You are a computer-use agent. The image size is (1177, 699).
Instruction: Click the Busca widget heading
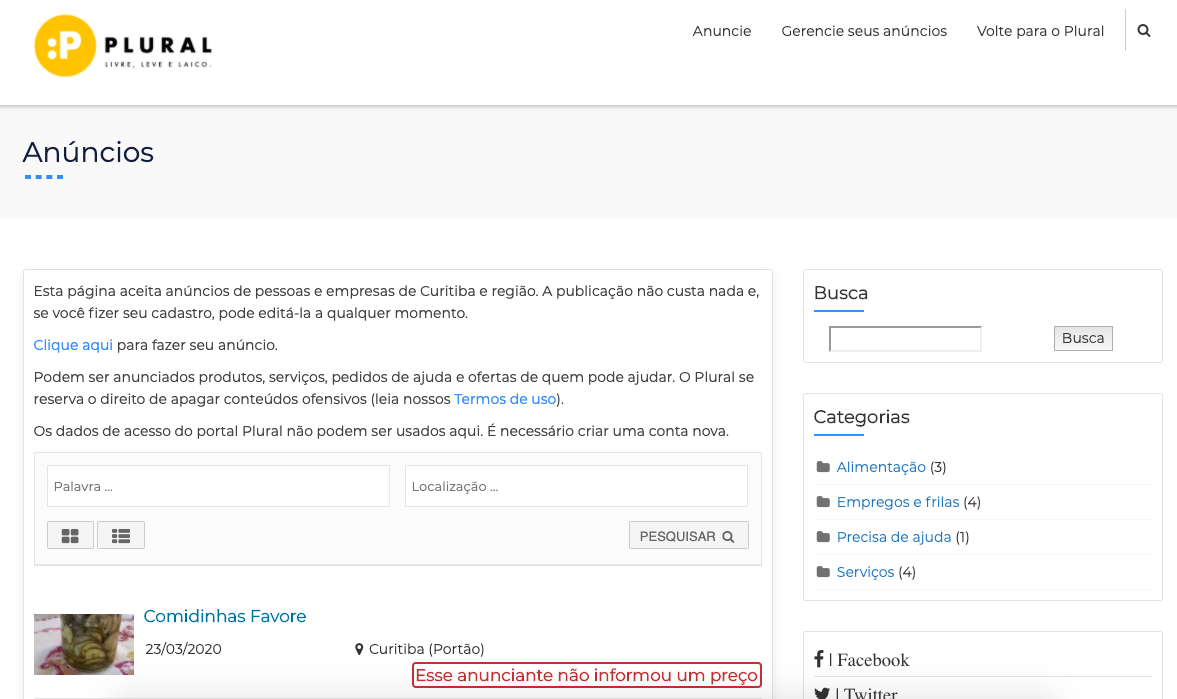point(841,293)
